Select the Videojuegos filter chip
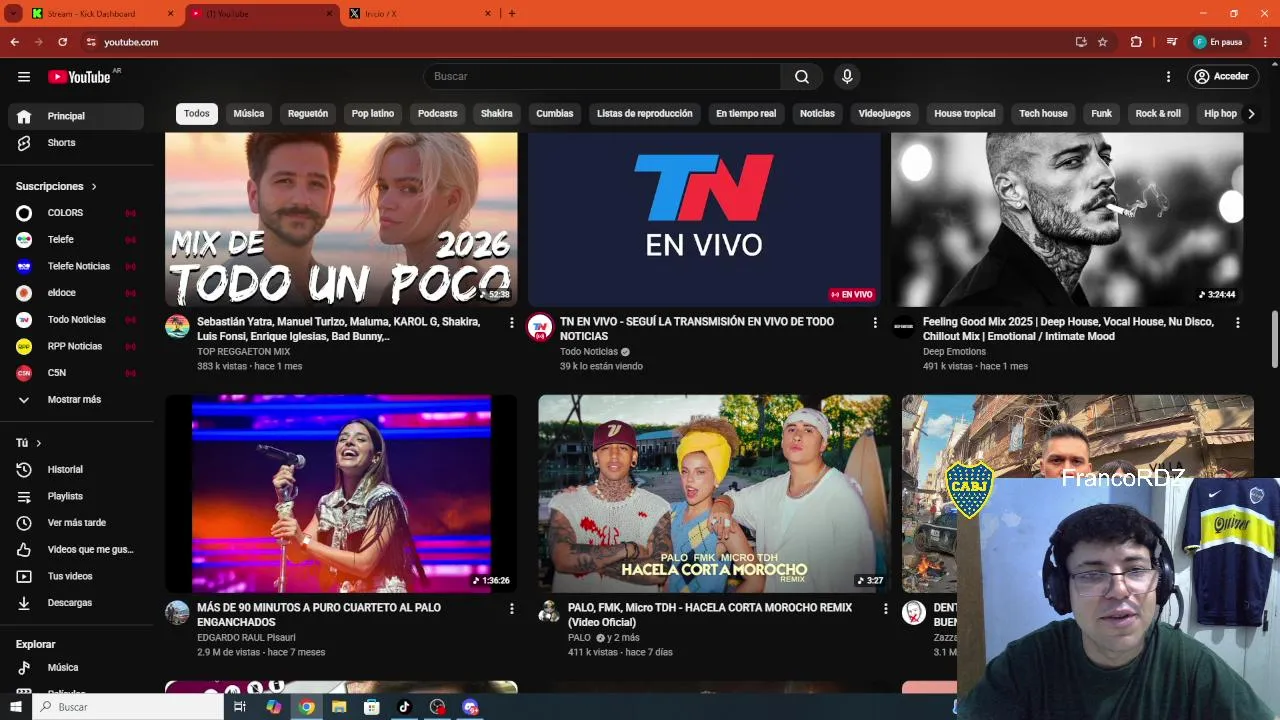1280x720 pixels. 885,114
